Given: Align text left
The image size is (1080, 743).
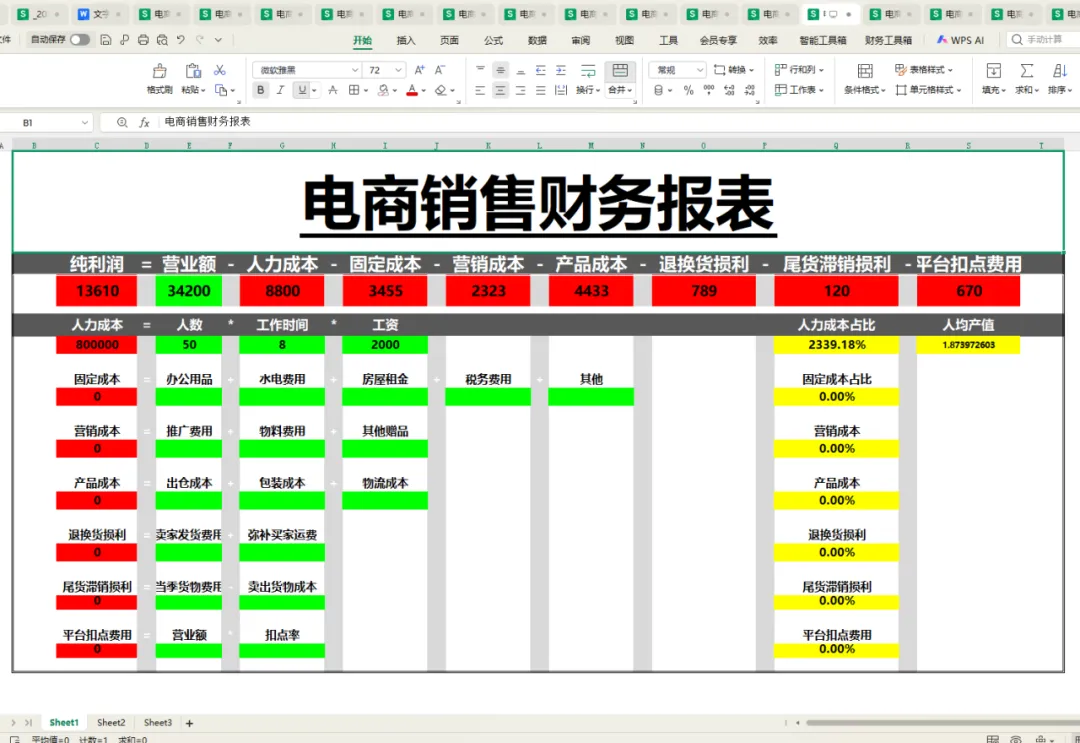Looking at the screenshot, I should point(480,90).
